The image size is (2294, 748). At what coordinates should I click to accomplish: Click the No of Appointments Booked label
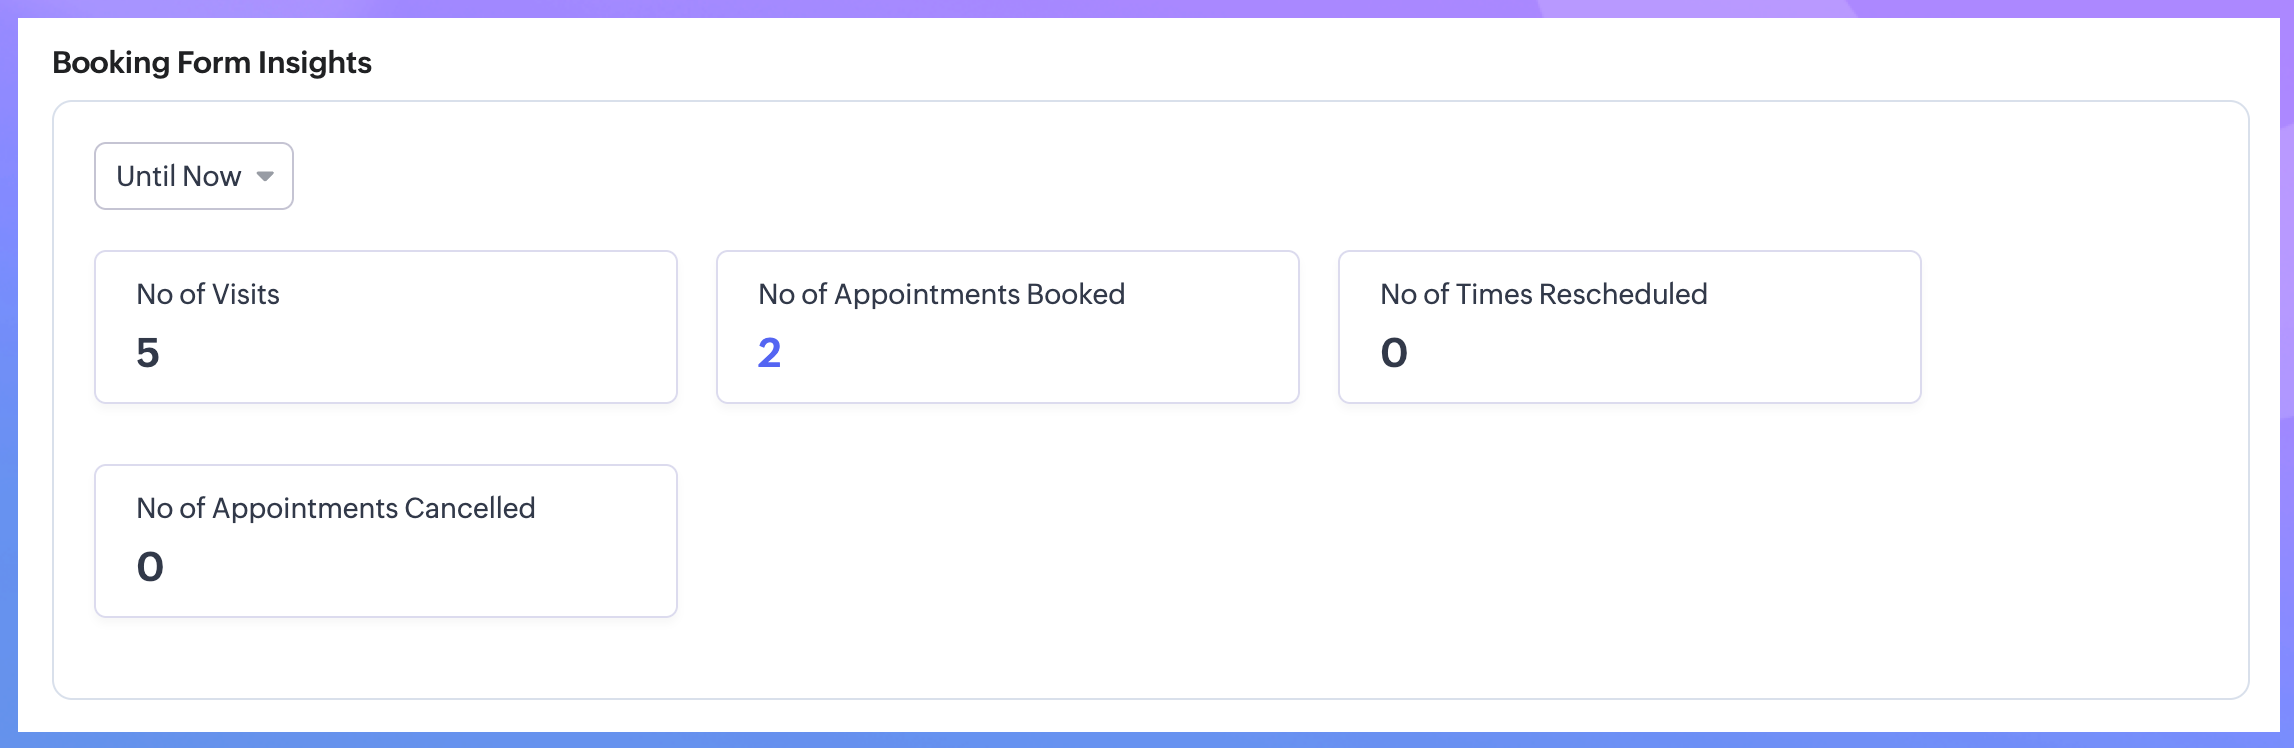(x=941, y=294)
